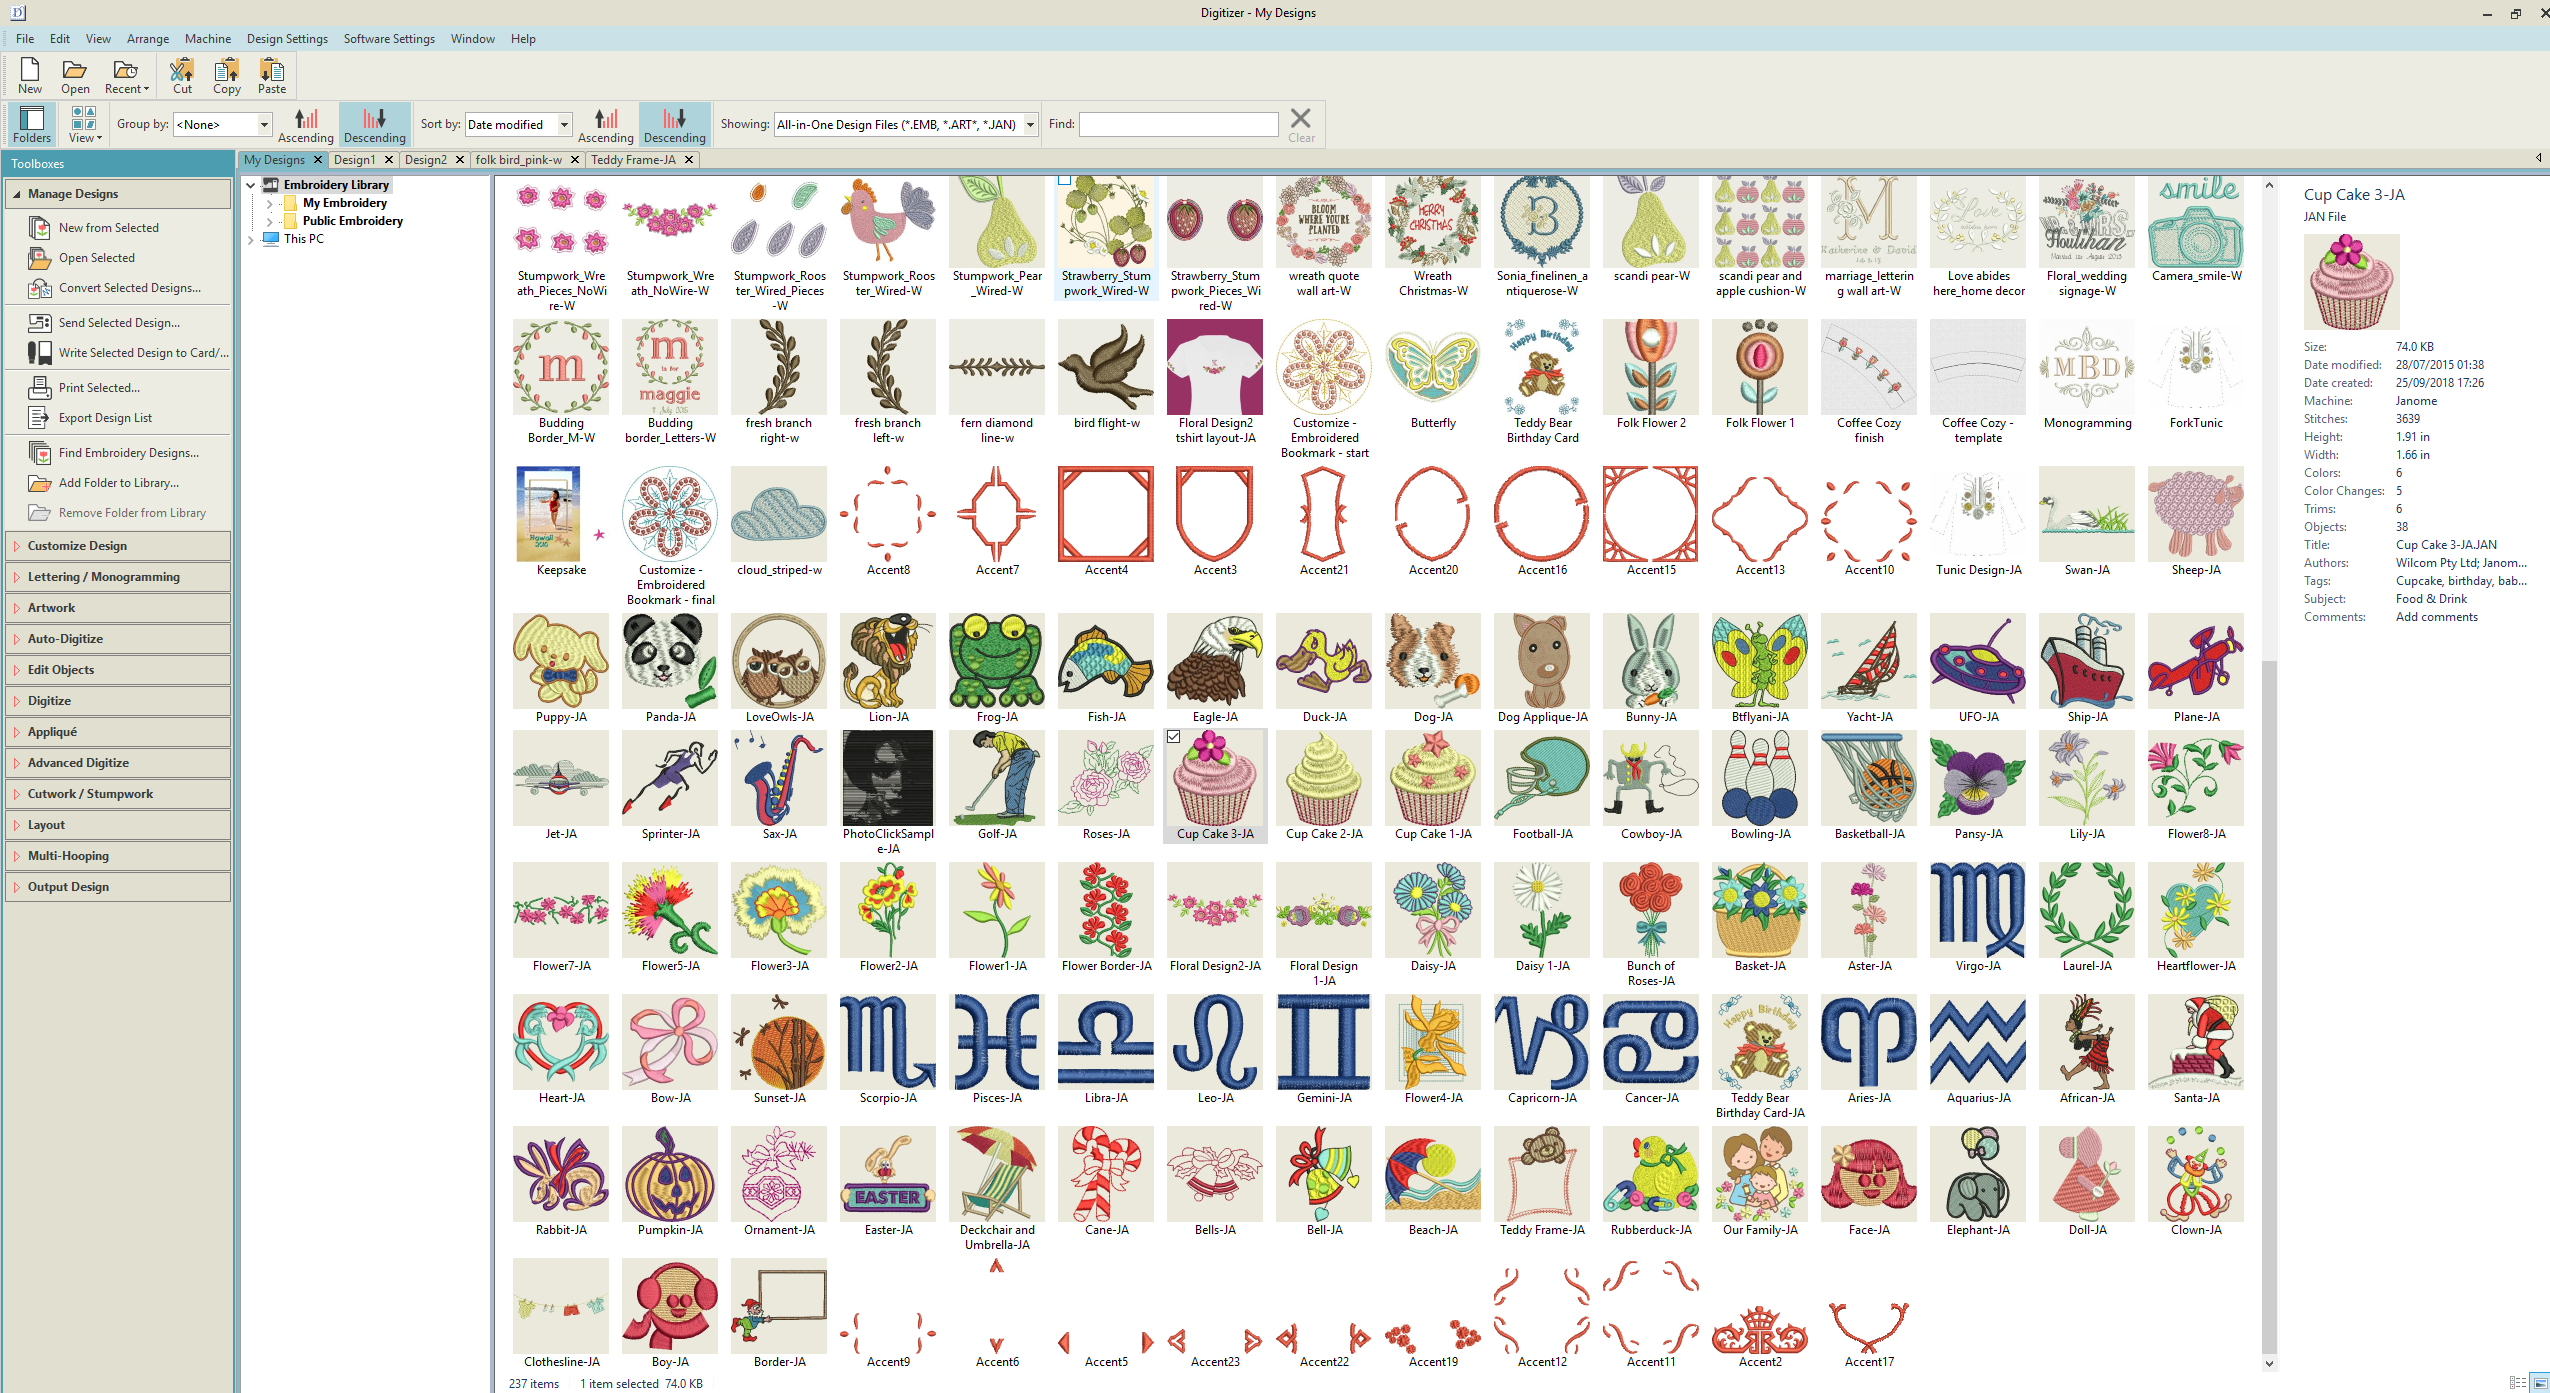Tick the Strawberry_Stumpwork_Wired-W checkbox
This screenshot has width=2550, height=1393.
(x=1065, y=181)
